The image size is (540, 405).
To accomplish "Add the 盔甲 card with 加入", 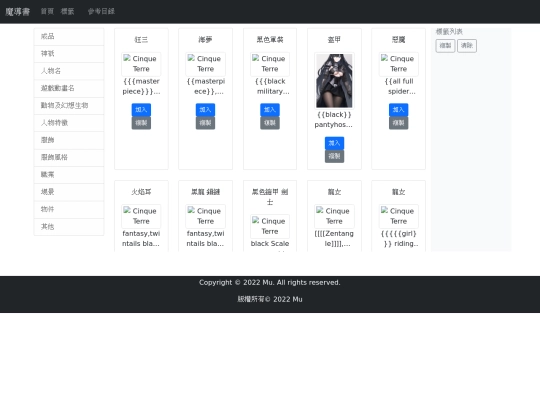I will tap(334, 143).
